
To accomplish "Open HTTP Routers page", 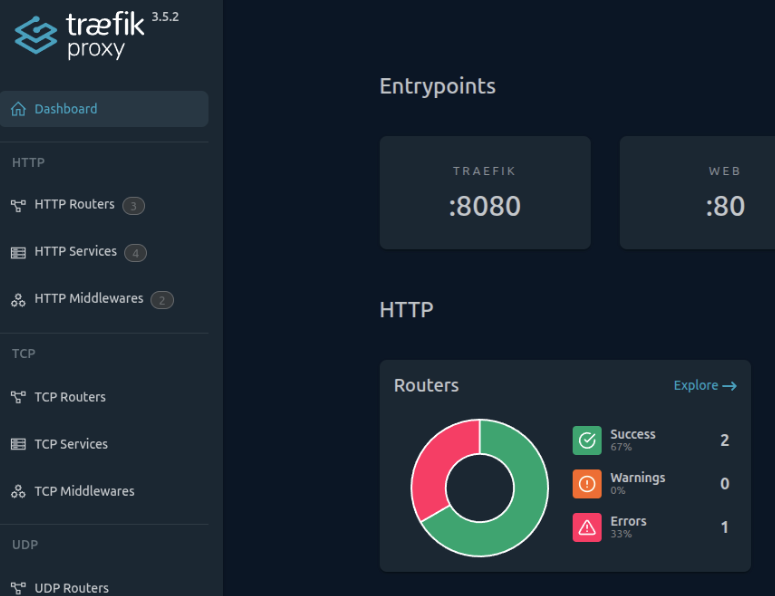I will pos(75,204).
